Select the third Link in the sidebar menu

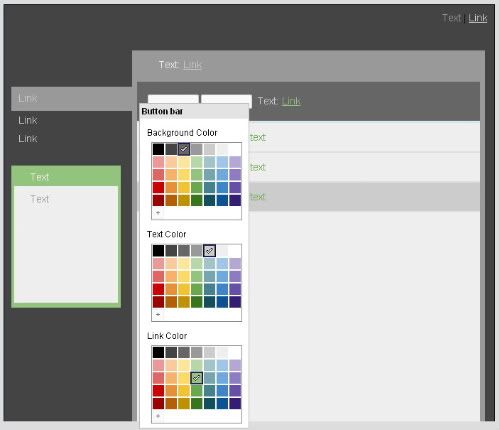pyautogui.click(x=28, y=139)
